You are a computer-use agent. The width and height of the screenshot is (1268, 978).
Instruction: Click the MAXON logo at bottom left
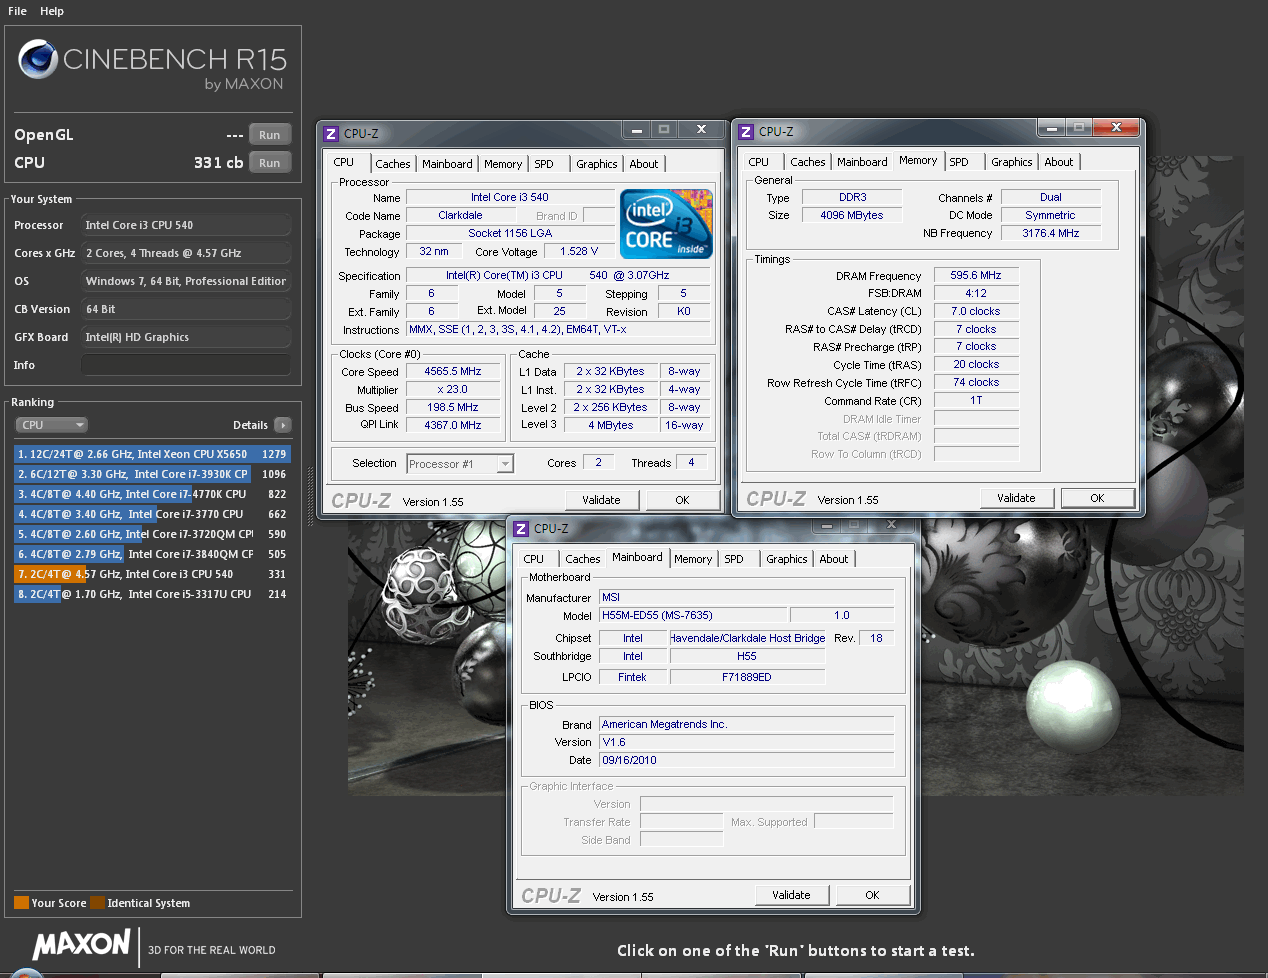coord(82,944)
